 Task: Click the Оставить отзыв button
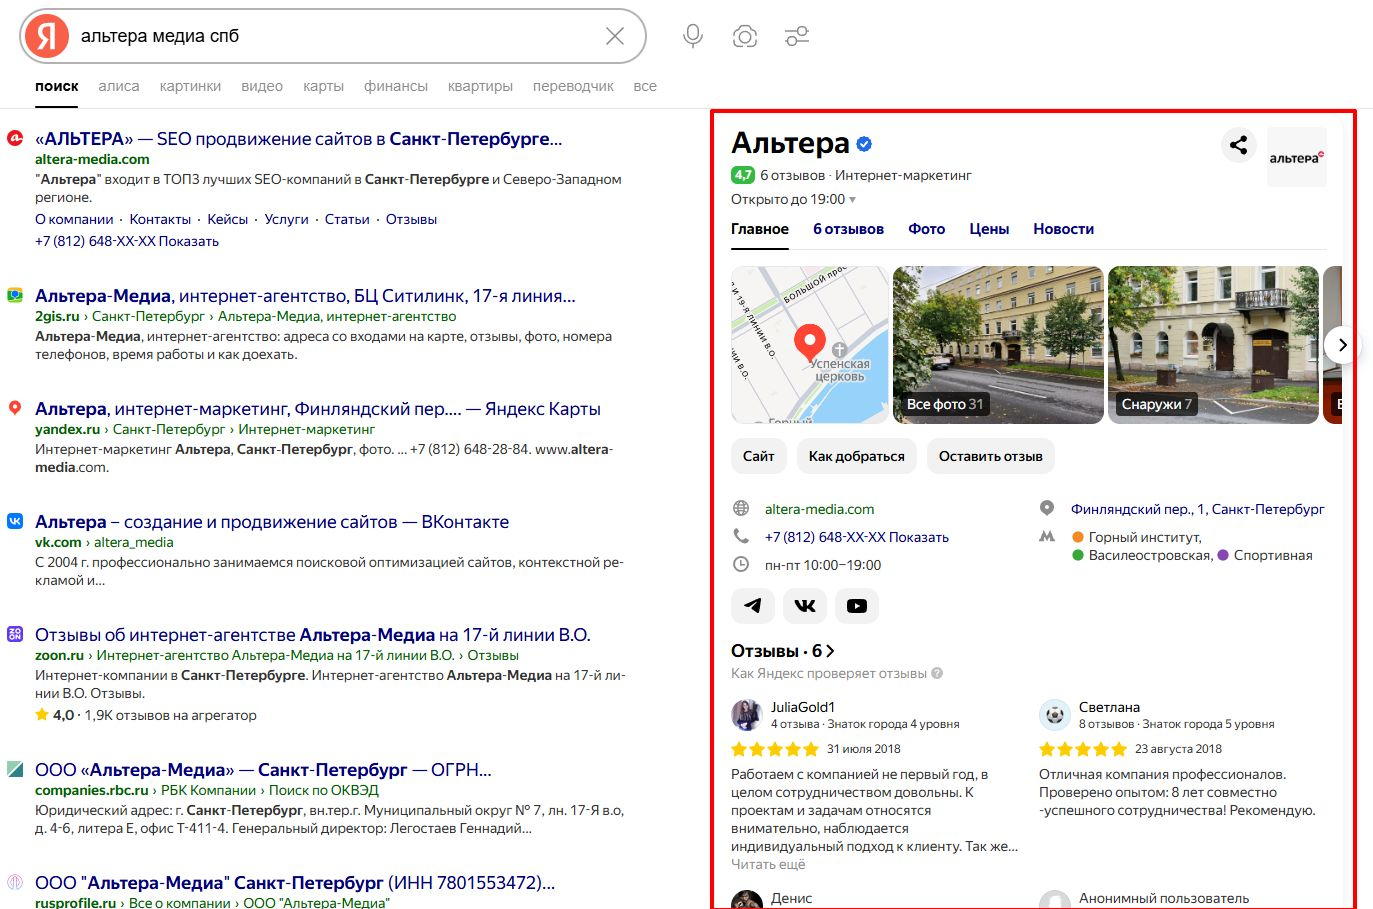point(990,456)
